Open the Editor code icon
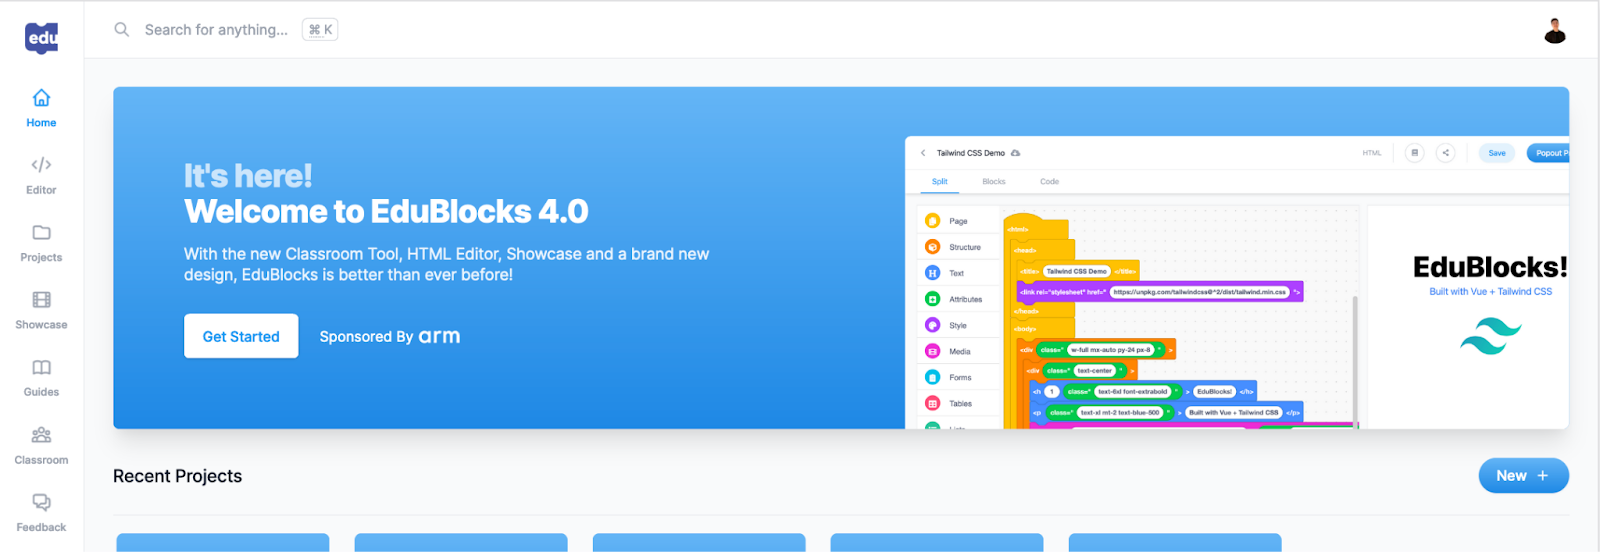Image resolution: width=1600 pixels, height=552 pixels. (x=41, y=165)
